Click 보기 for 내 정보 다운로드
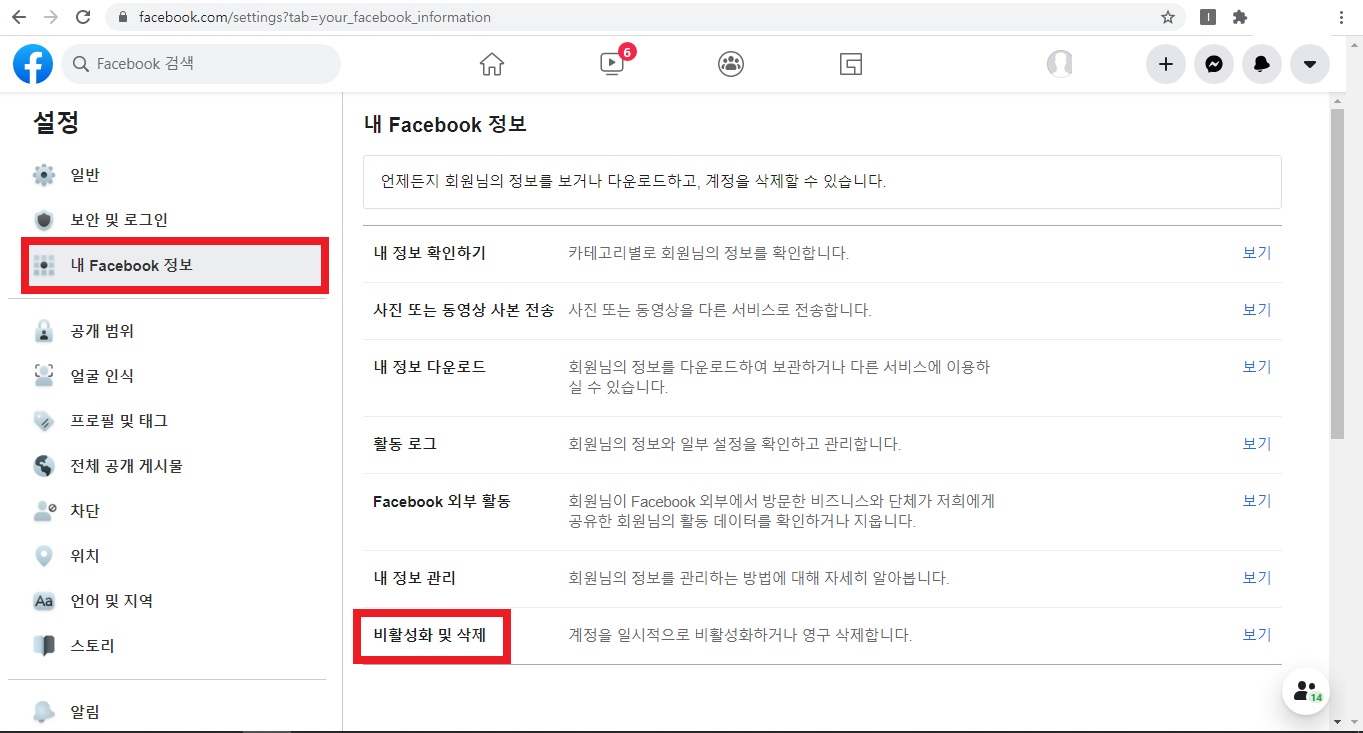Viewport: 1363px width, 733px height. pos(1257,367)
